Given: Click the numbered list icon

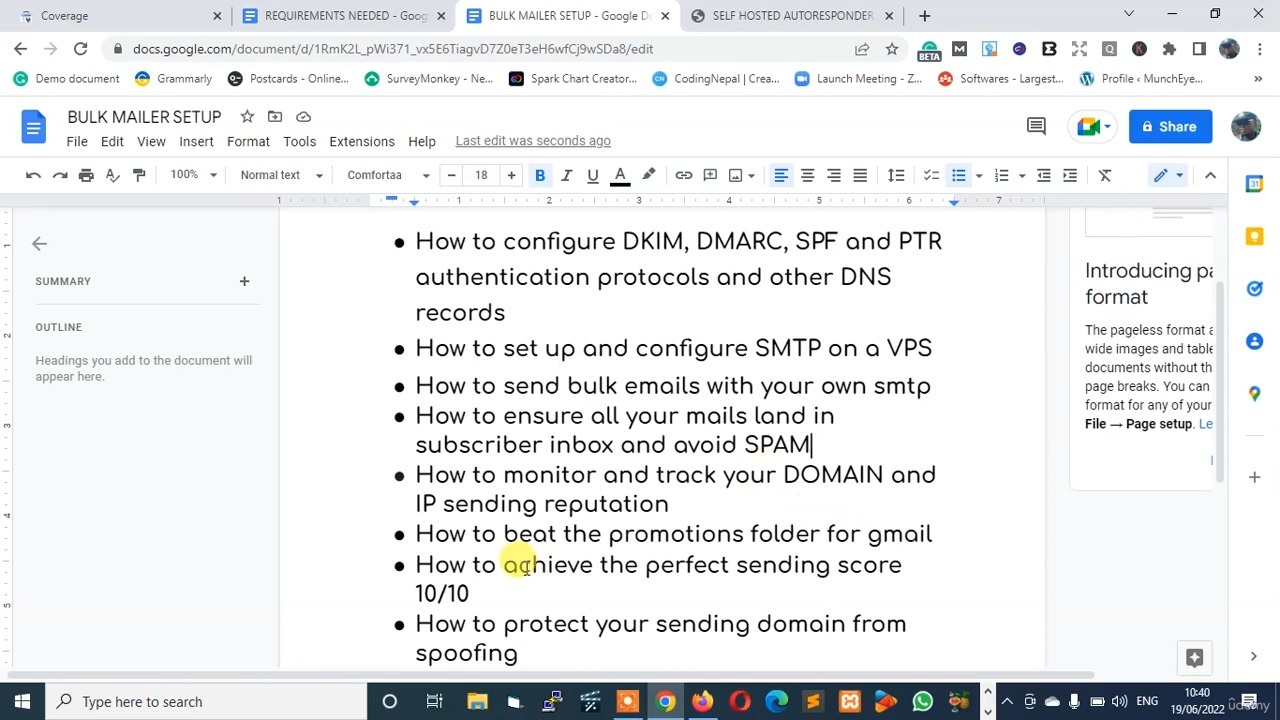Looking at the screenshot, I should click(1002, 175).
